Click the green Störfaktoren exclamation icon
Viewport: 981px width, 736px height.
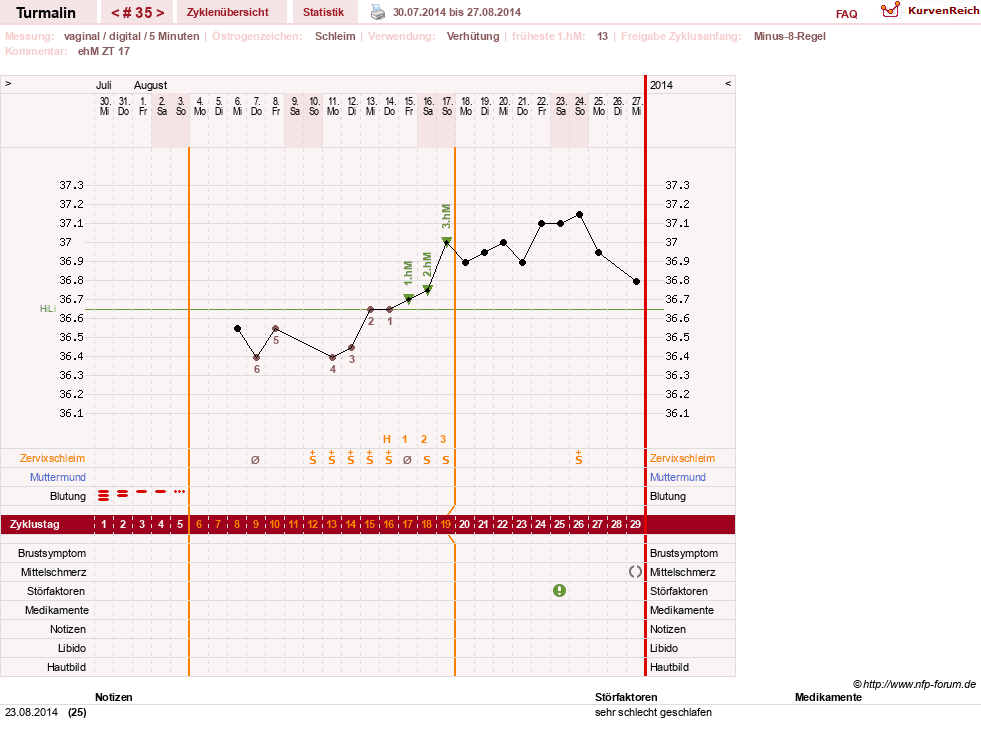tap(559, 590)
